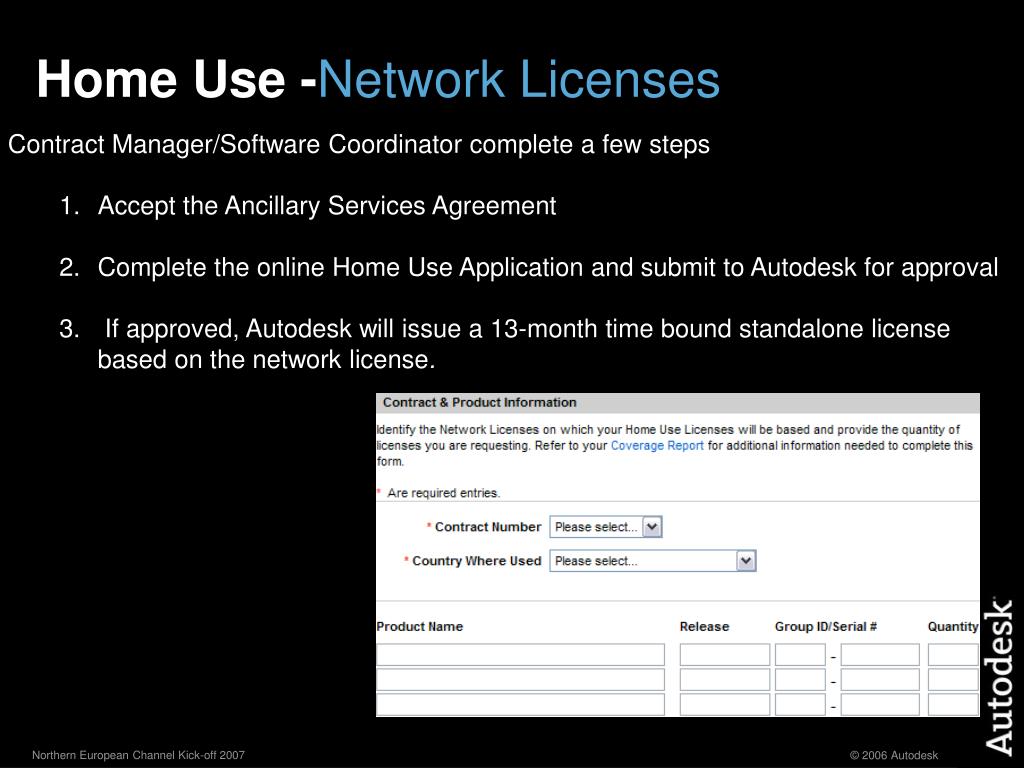Screen dimensions: 1024x768
Task: Click the "Are required entries." note
Action: [x=443, y=493]
